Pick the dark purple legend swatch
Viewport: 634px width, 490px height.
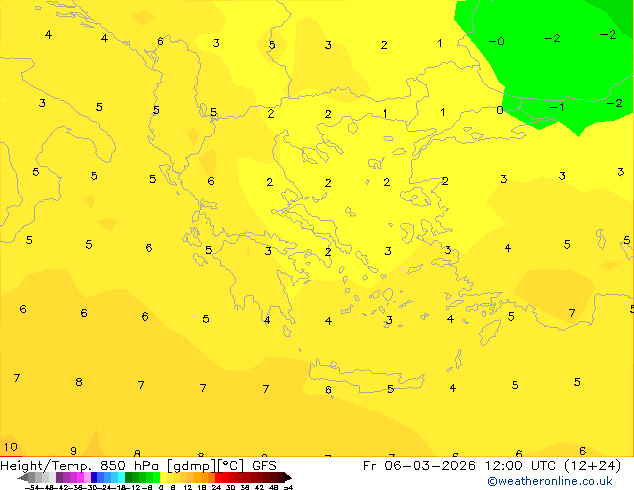pos(59,478)
